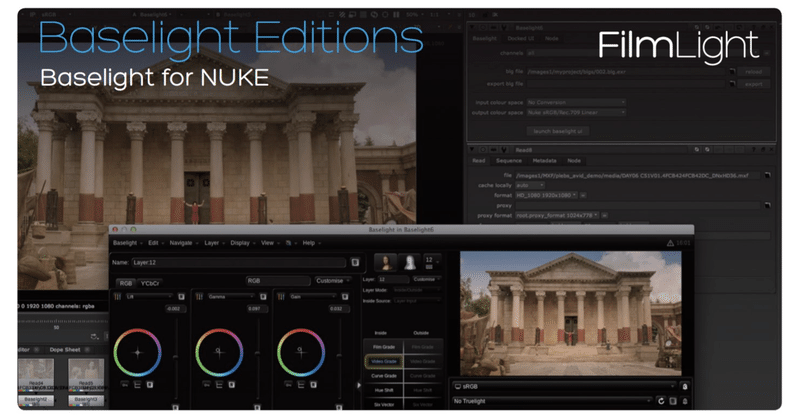The height and width of the screenshot is (419, 800).
Task: Open the No Truelight dropdown
Action: [552, 401]
